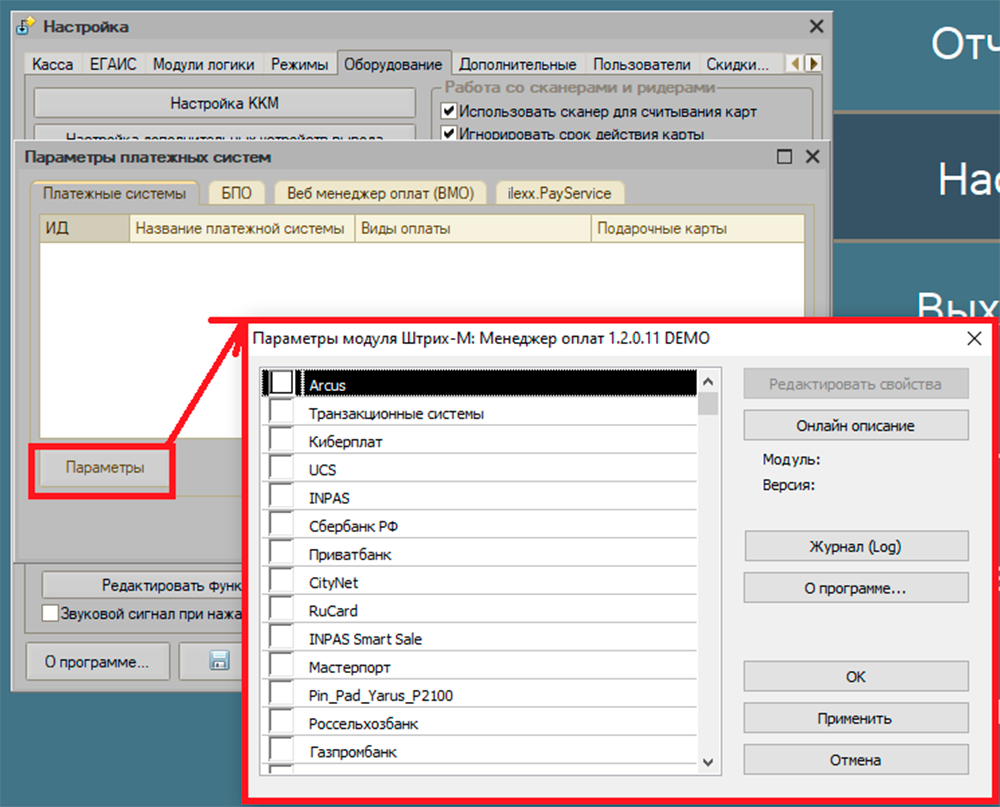Click the Настройка ККМ button
This screenshot has width=1000, height=807.
(224, 103)
